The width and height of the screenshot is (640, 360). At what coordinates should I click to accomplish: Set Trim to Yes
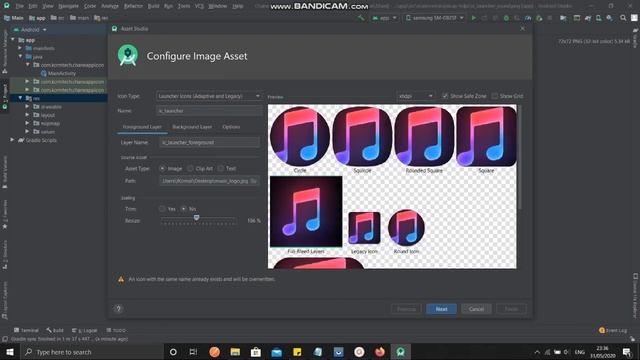coord(162,209)
